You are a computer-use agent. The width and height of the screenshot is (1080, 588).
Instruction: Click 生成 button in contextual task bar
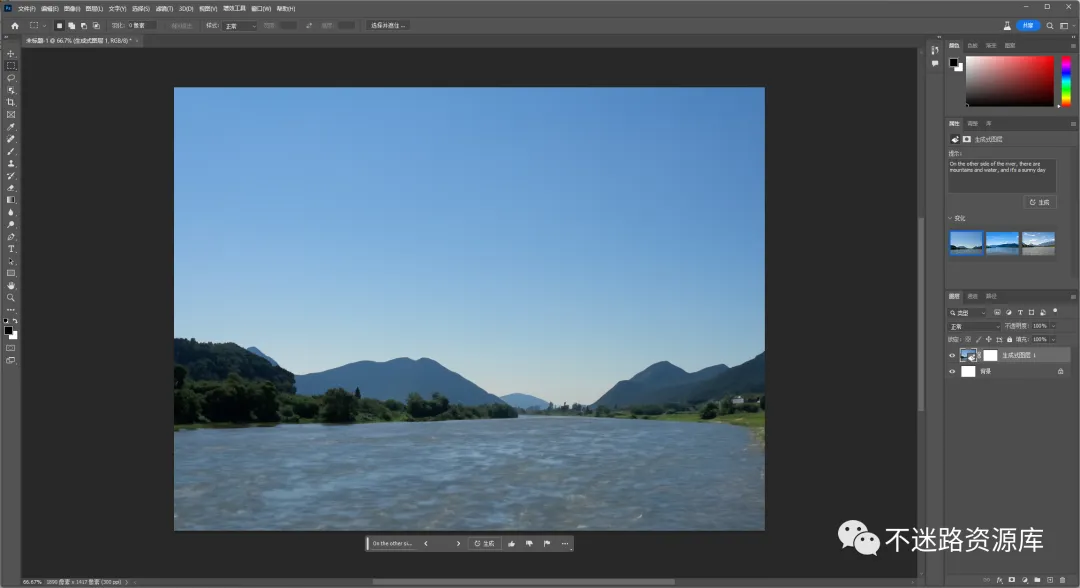[484, 544]
